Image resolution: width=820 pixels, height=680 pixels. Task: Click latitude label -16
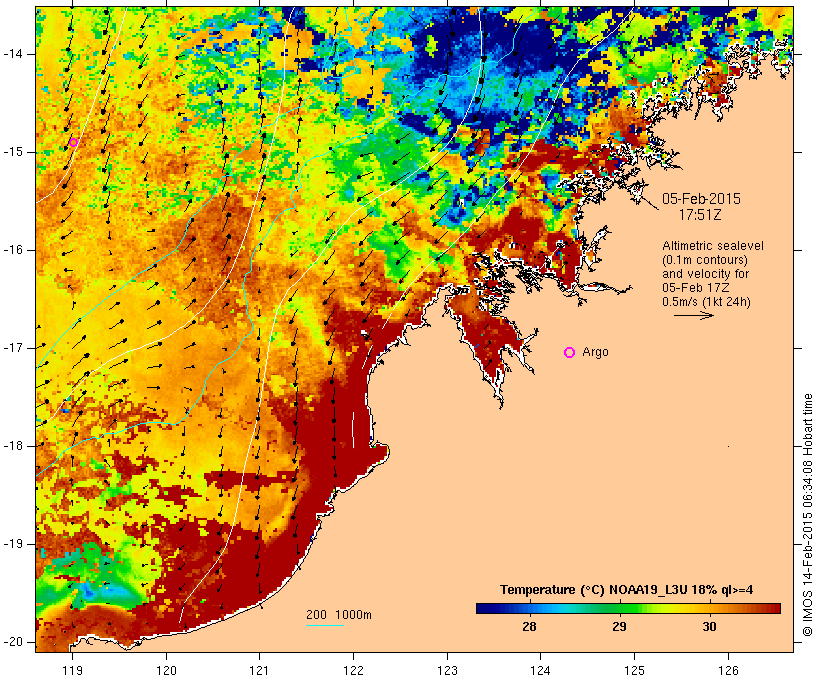point(13,250)
